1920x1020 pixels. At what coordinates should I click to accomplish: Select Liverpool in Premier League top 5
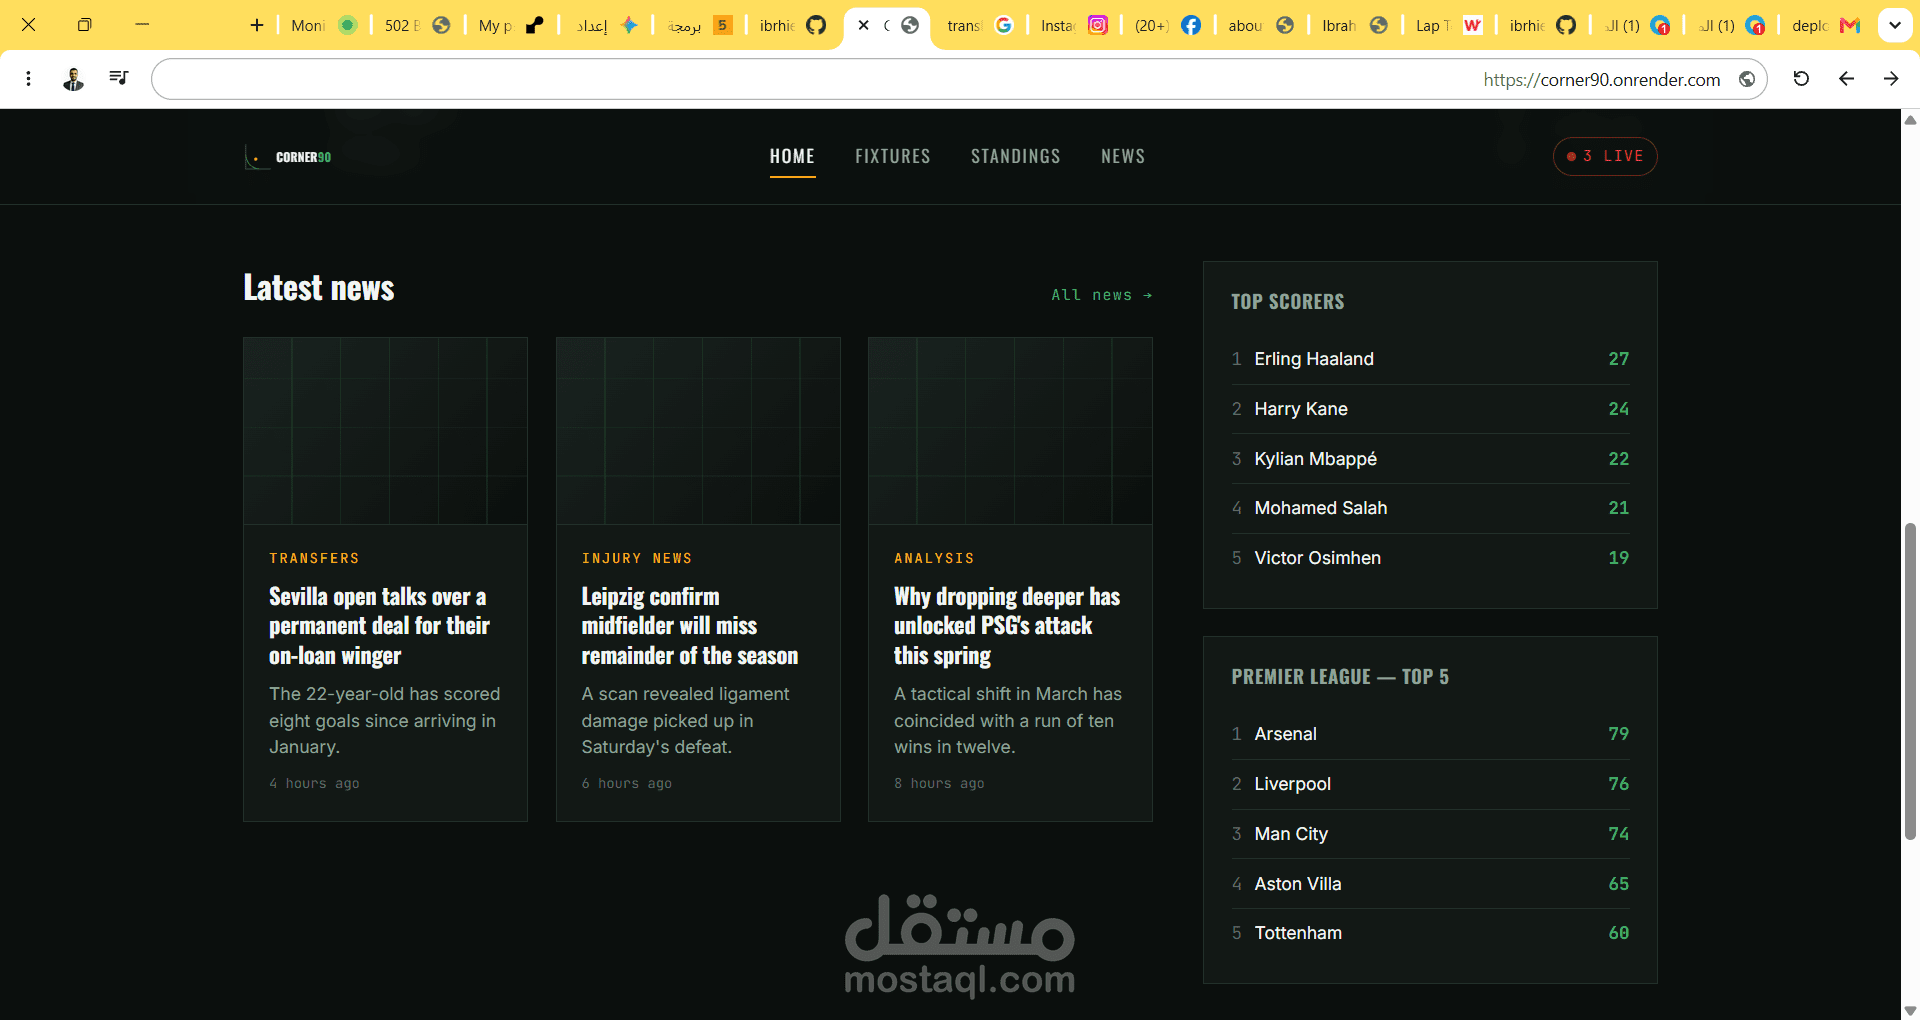[1430, 784]
